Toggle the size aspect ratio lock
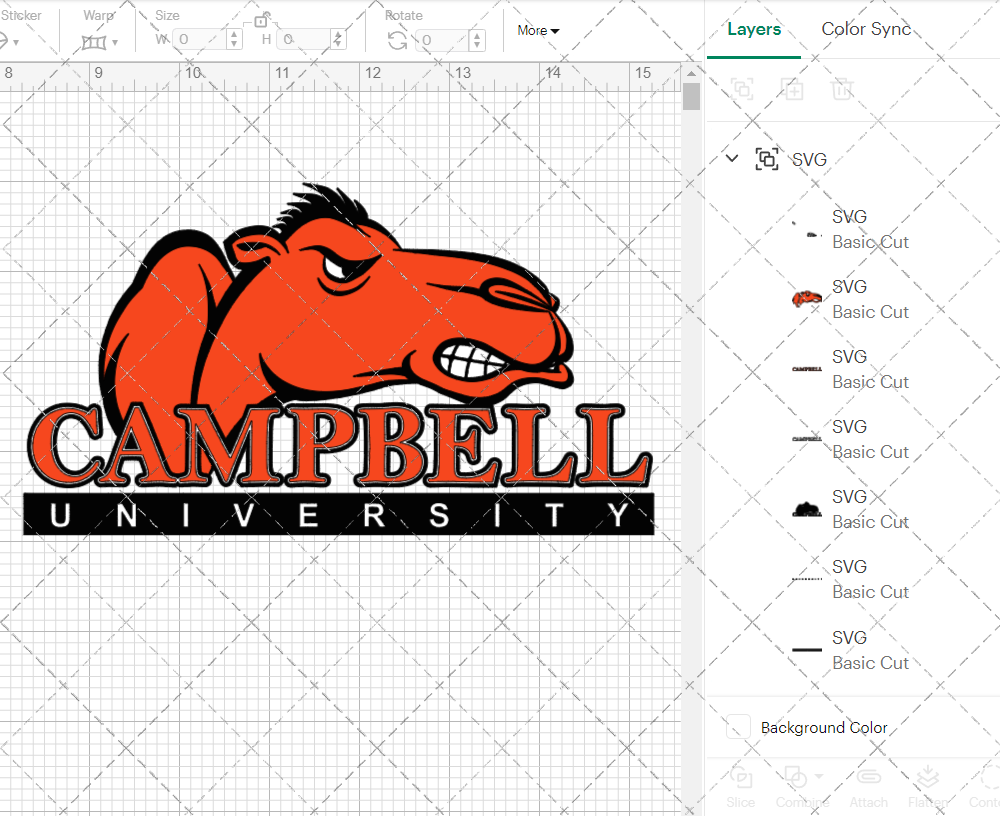This screenshot has width=1000, height=816. point(259,20)
